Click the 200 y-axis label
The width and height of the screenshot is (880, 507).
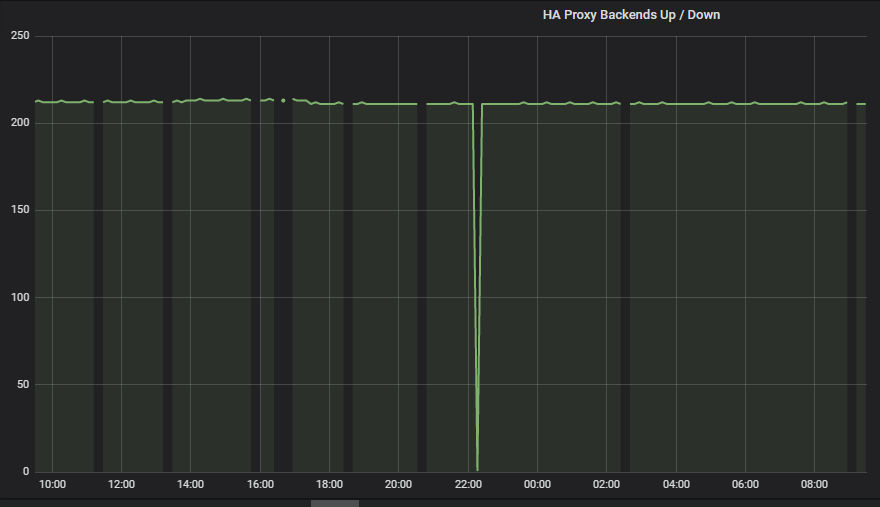pyautogui.click(x=20, y=122)
